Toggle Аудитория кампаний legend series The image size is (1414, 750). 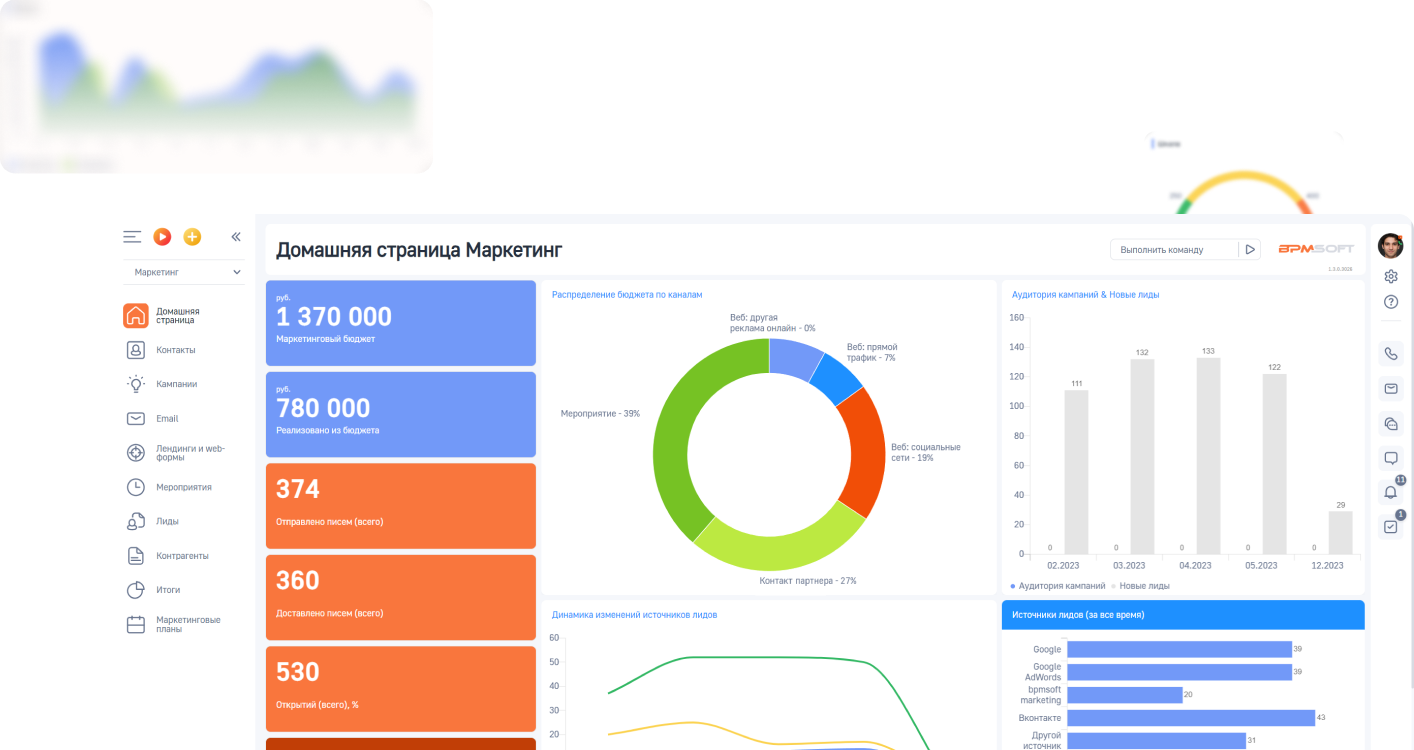[x=1058, y=586]
